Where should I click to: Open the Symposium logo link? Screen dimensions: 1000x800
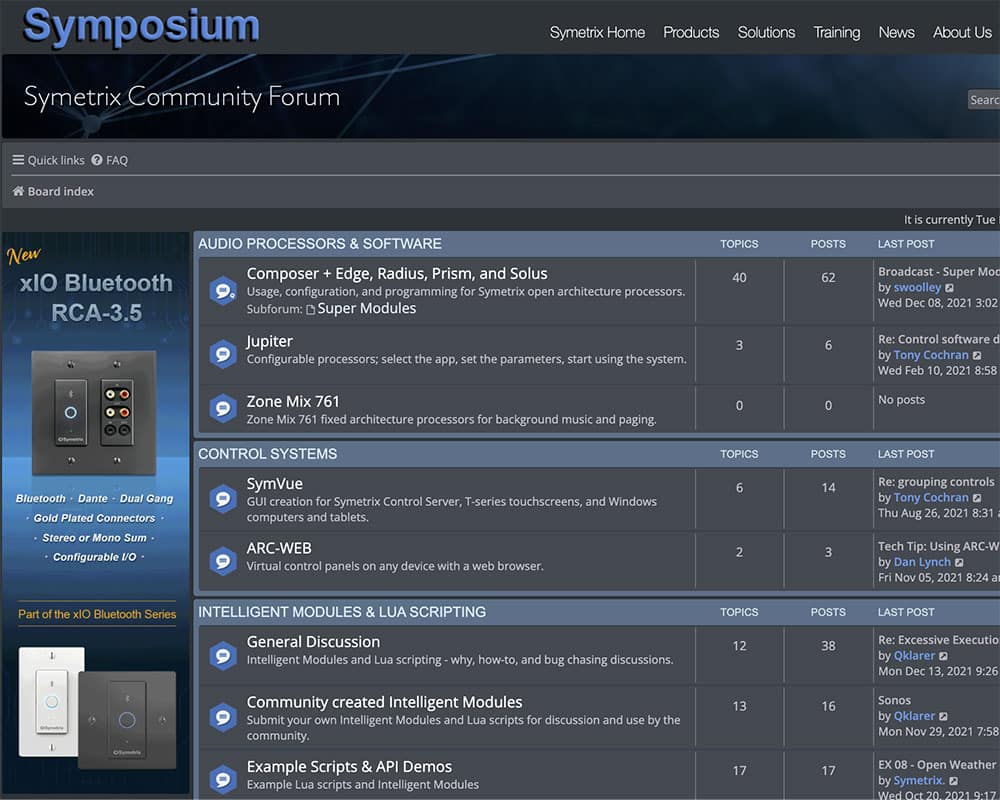pyautogui.click(x=141, y=27)
